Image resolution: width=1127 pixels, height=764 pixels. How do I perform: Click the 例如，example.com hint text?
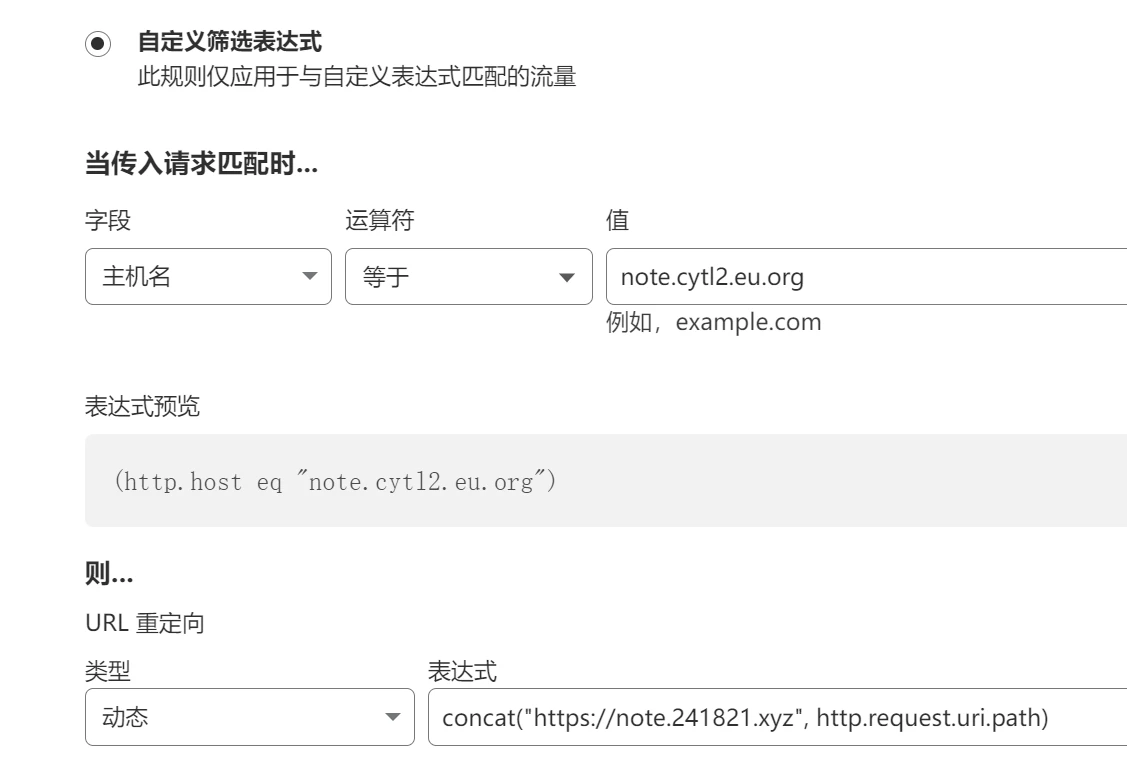714,323
